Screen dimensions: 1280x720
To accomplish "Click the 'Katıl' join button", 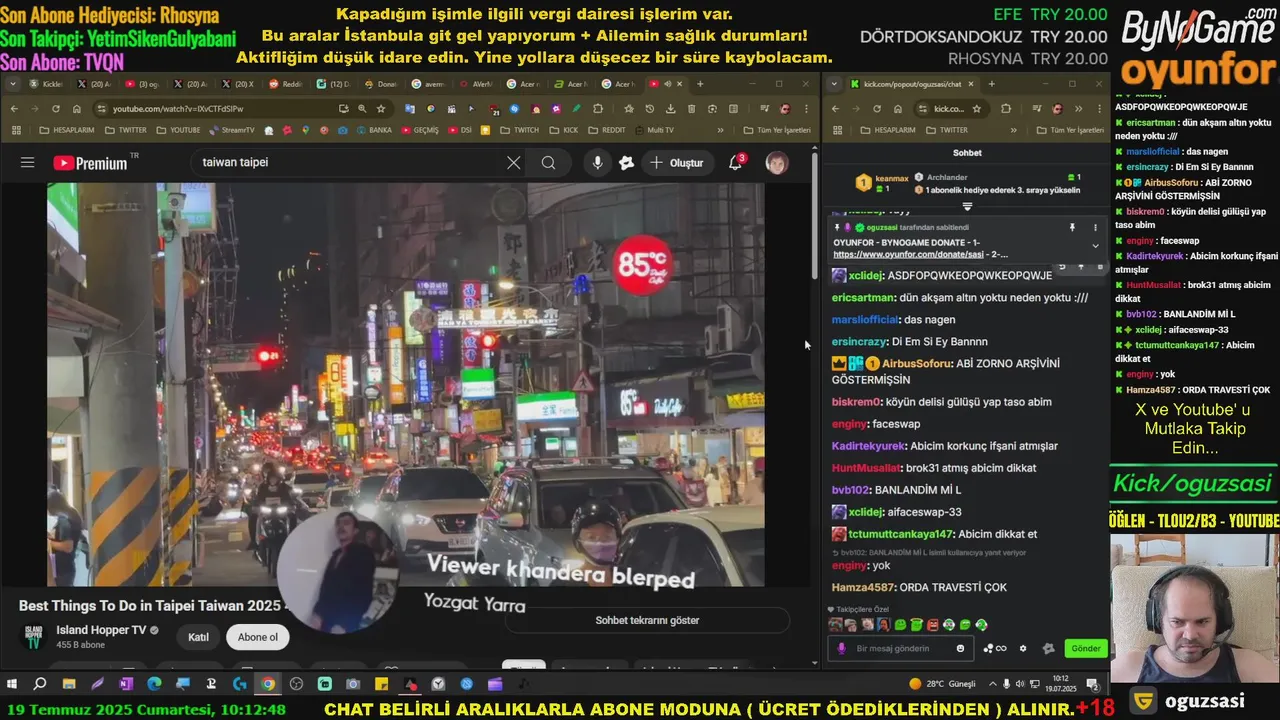I will 198,637.
